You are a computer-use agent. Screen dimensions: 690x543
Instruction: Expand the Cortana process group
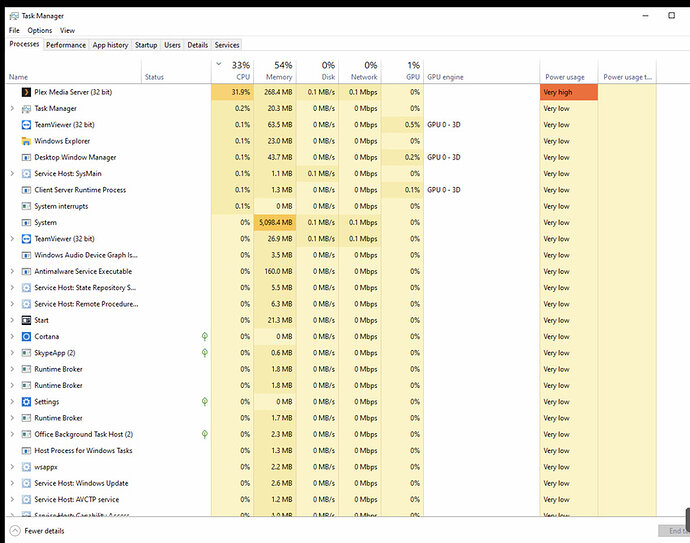tap(12, 336)
